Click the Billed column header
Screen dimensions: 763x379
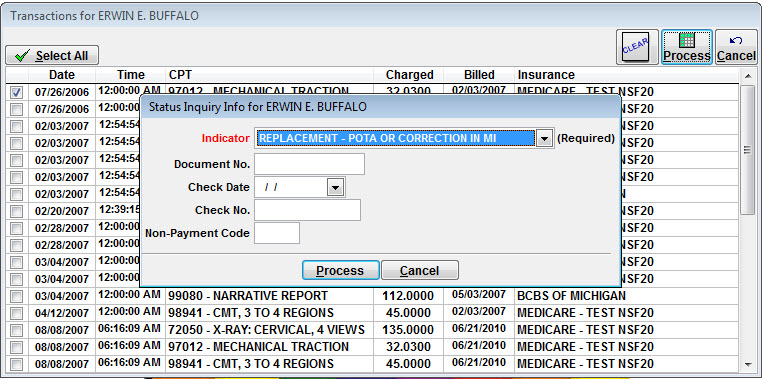pyautogui.click(x=479, y=75)
